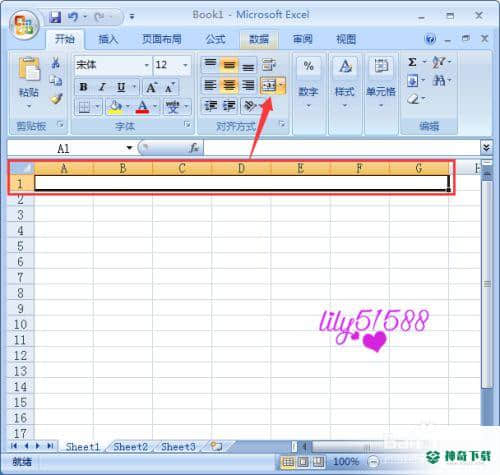Switch to Sheet2 worksheet tab
This screenshot has width=500, height=475.
point(130,447)
